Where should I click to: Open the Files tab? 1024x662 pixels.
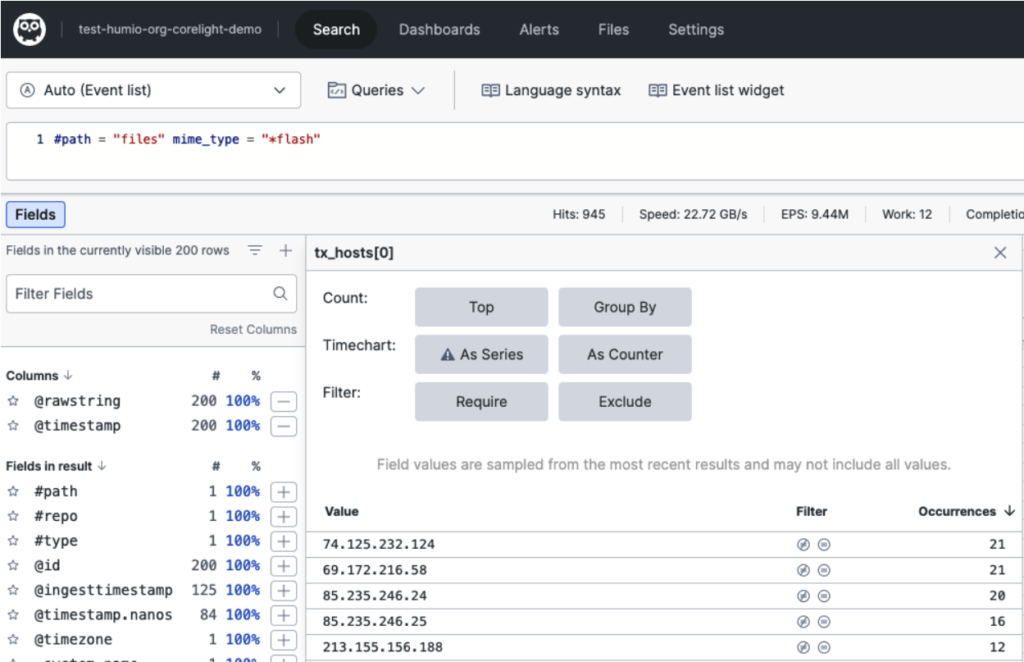[x=613, y=29]
